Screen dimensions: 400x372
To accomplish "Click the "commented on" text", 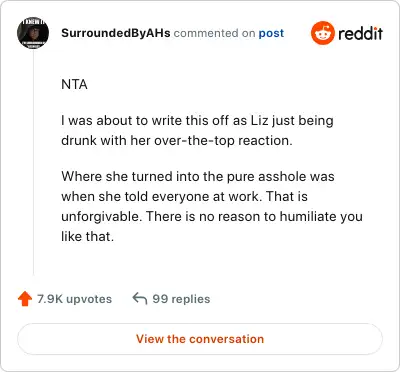I will [214, 33].
